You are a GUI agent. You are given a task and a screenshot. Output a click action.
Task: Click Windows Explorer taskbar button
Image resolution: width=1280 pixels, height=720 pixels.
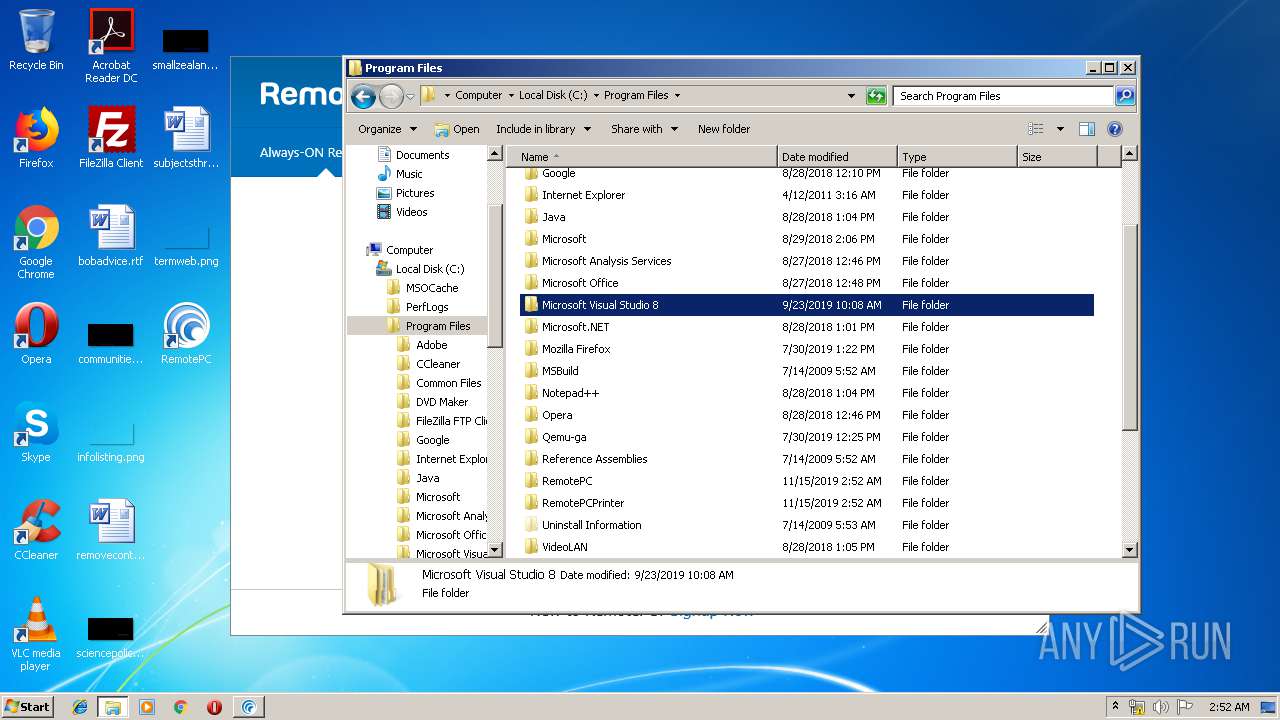pyautogui.click(x=113, y=707)
